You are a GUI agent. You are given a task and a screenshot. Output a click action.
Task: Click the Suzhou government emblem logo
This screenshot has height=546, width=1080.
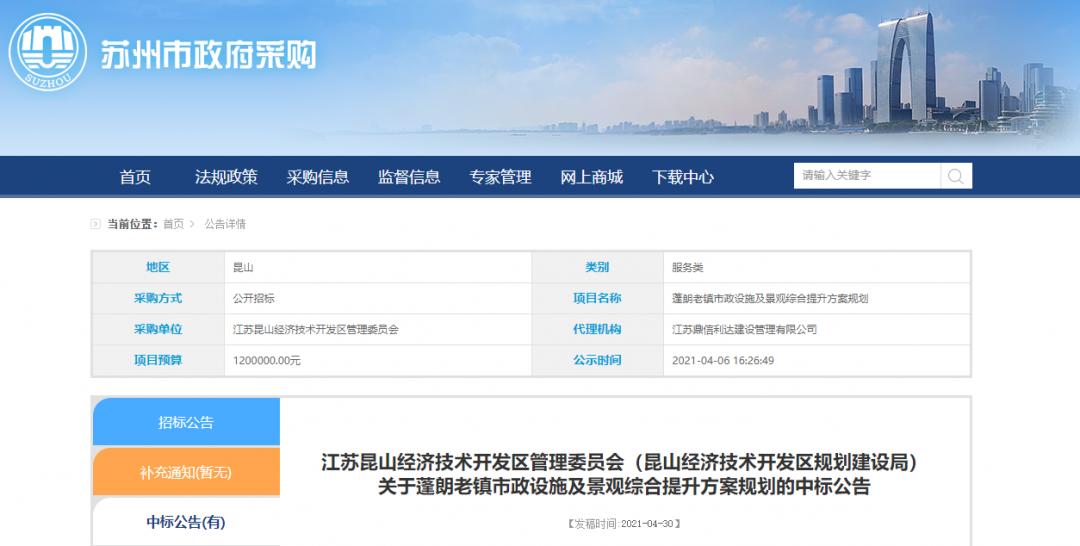click(x=48, y=52)
